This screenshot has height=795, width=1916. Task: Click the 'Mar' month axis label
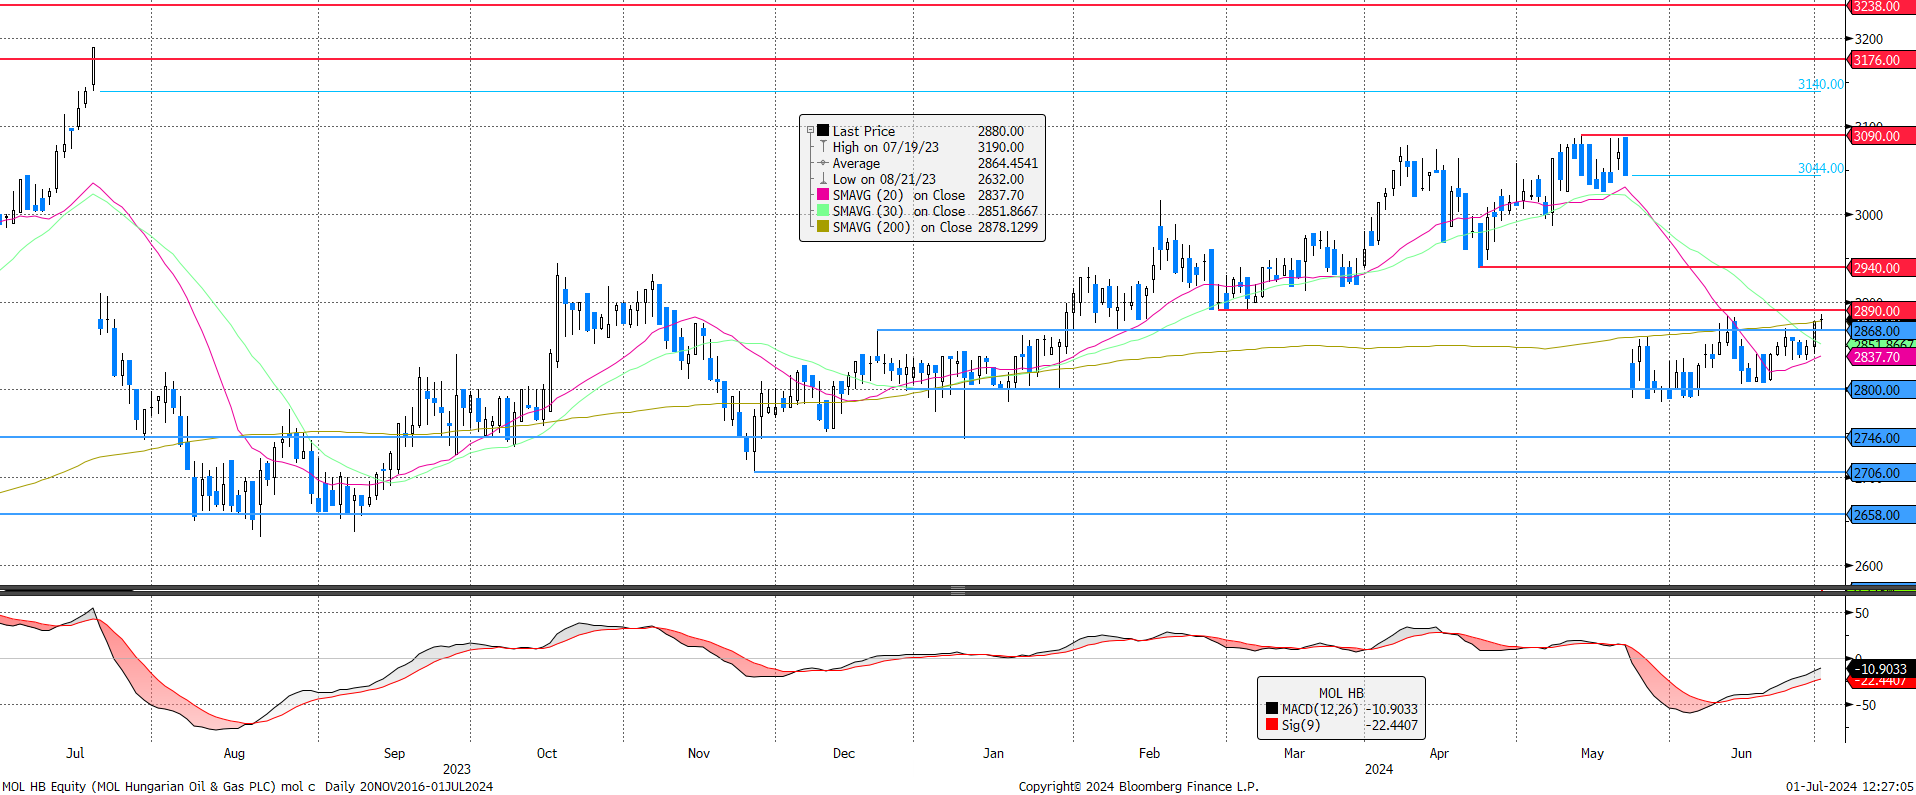tap(1294, 753)
